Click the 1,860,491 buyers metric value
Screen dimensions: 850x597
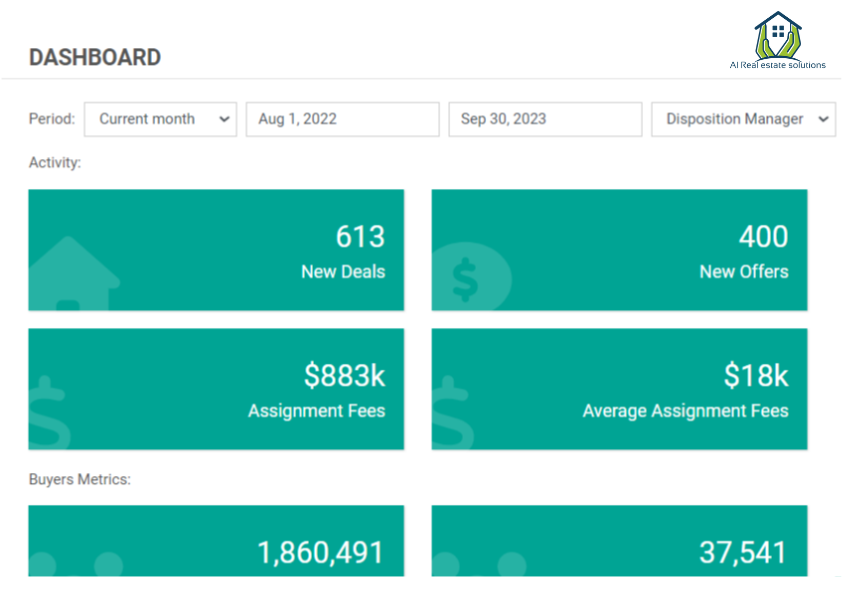click(320, 553)
